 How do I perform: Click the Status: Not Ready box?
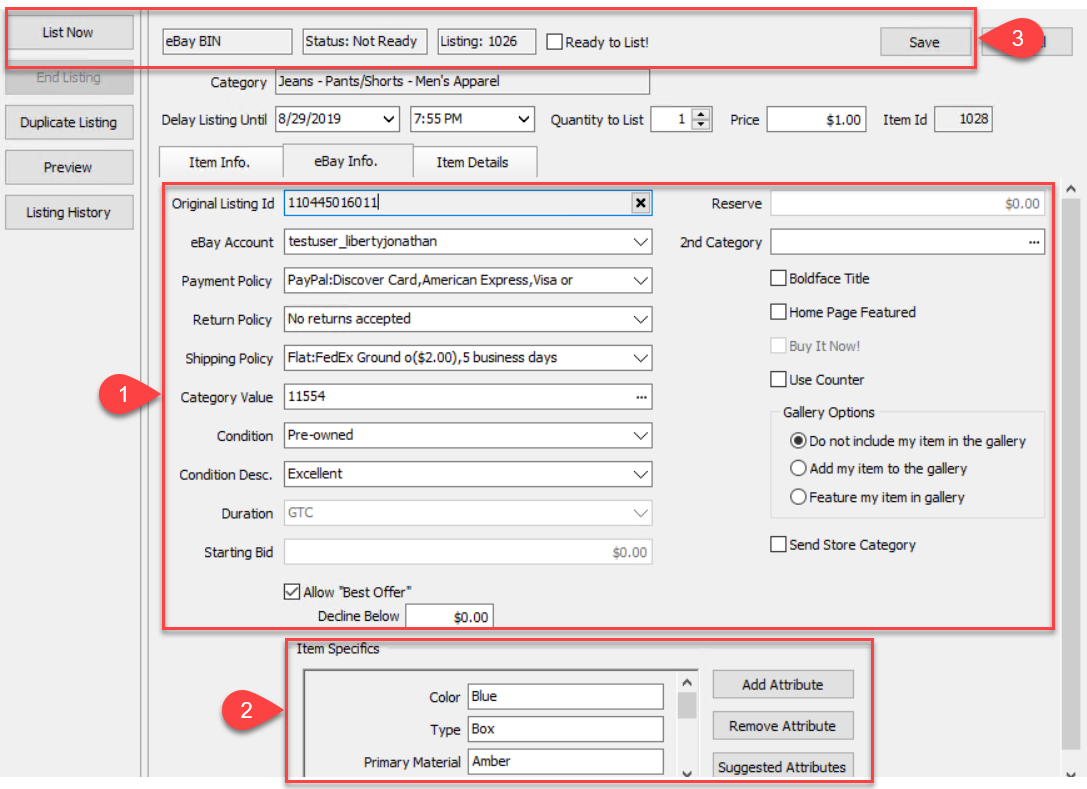point(365,42)
